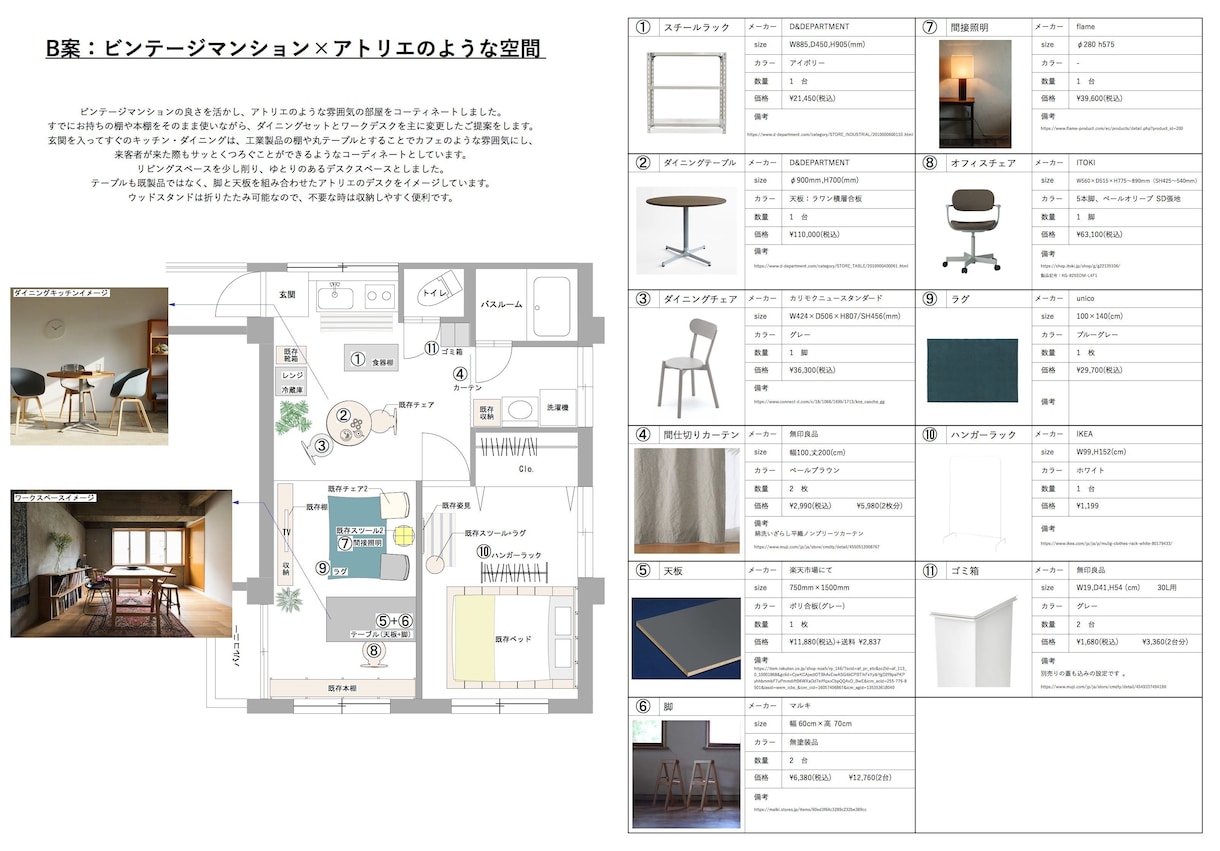This screenshot has width=1220, height=851.
Task: Select the トイレ label on floor plan
Action: (x=434, y=293)
